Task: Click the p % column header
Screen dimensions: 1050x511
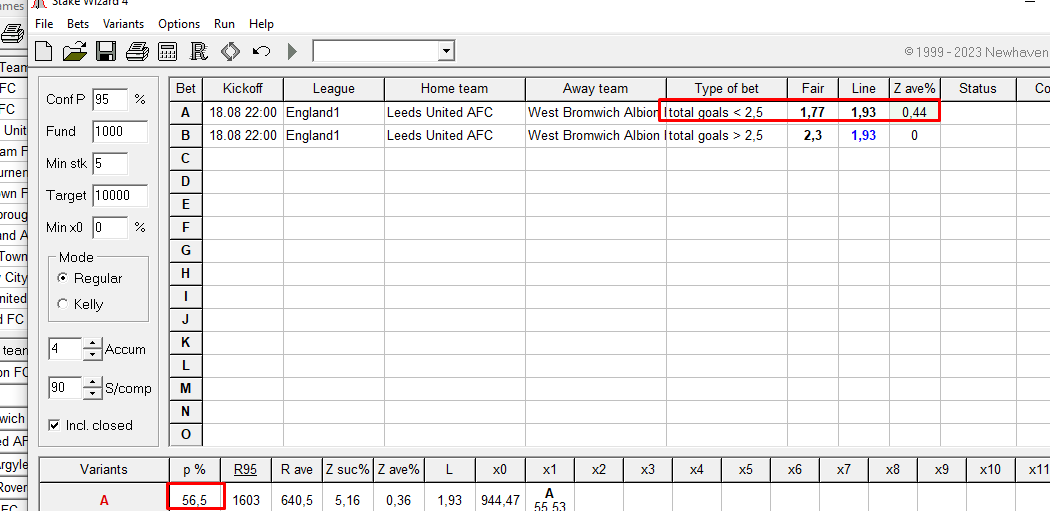Action: (195, 469)
